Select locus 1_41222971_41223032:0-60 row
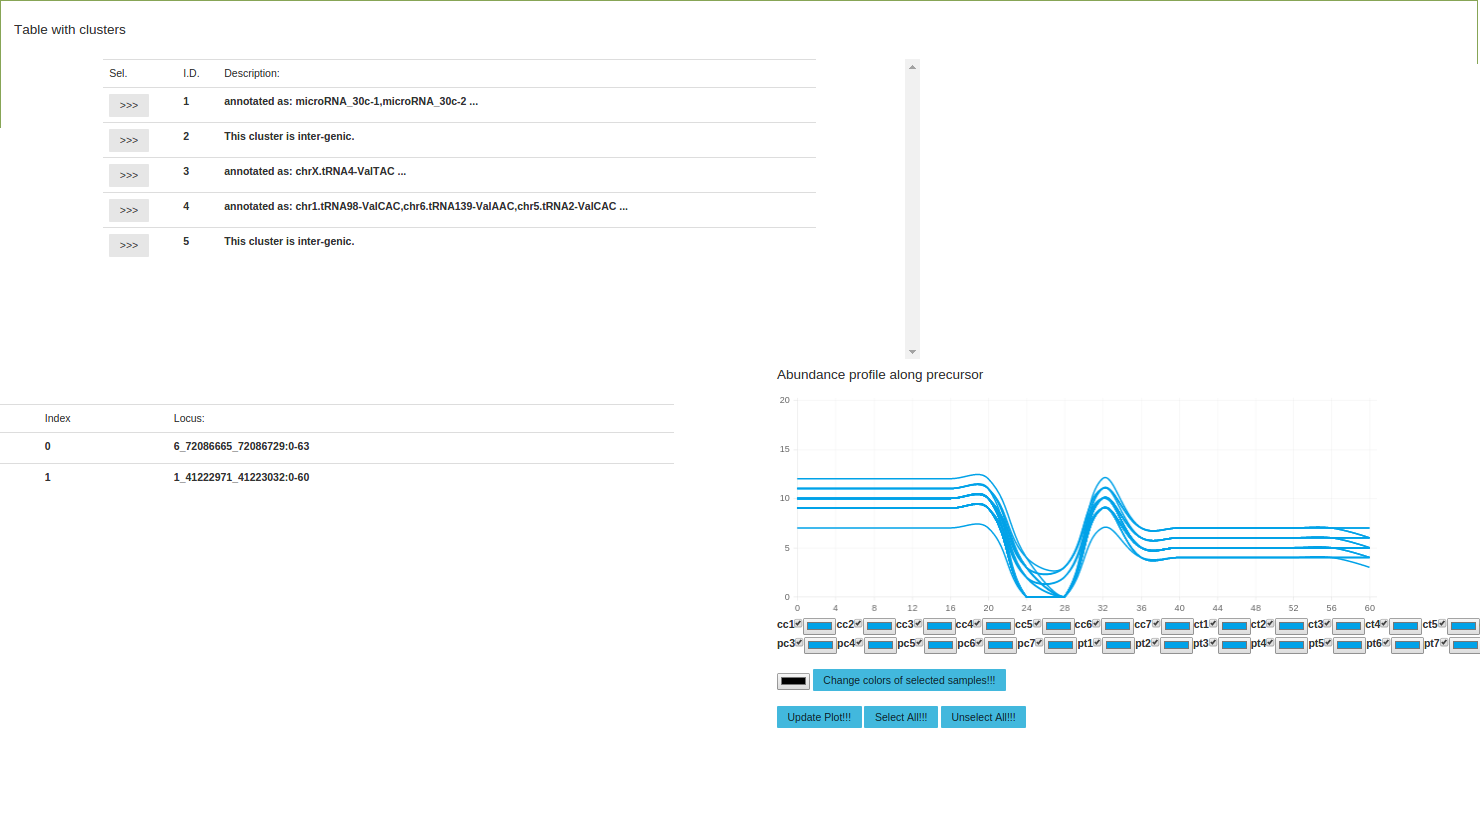1480x828 pixels. point(241,478)
